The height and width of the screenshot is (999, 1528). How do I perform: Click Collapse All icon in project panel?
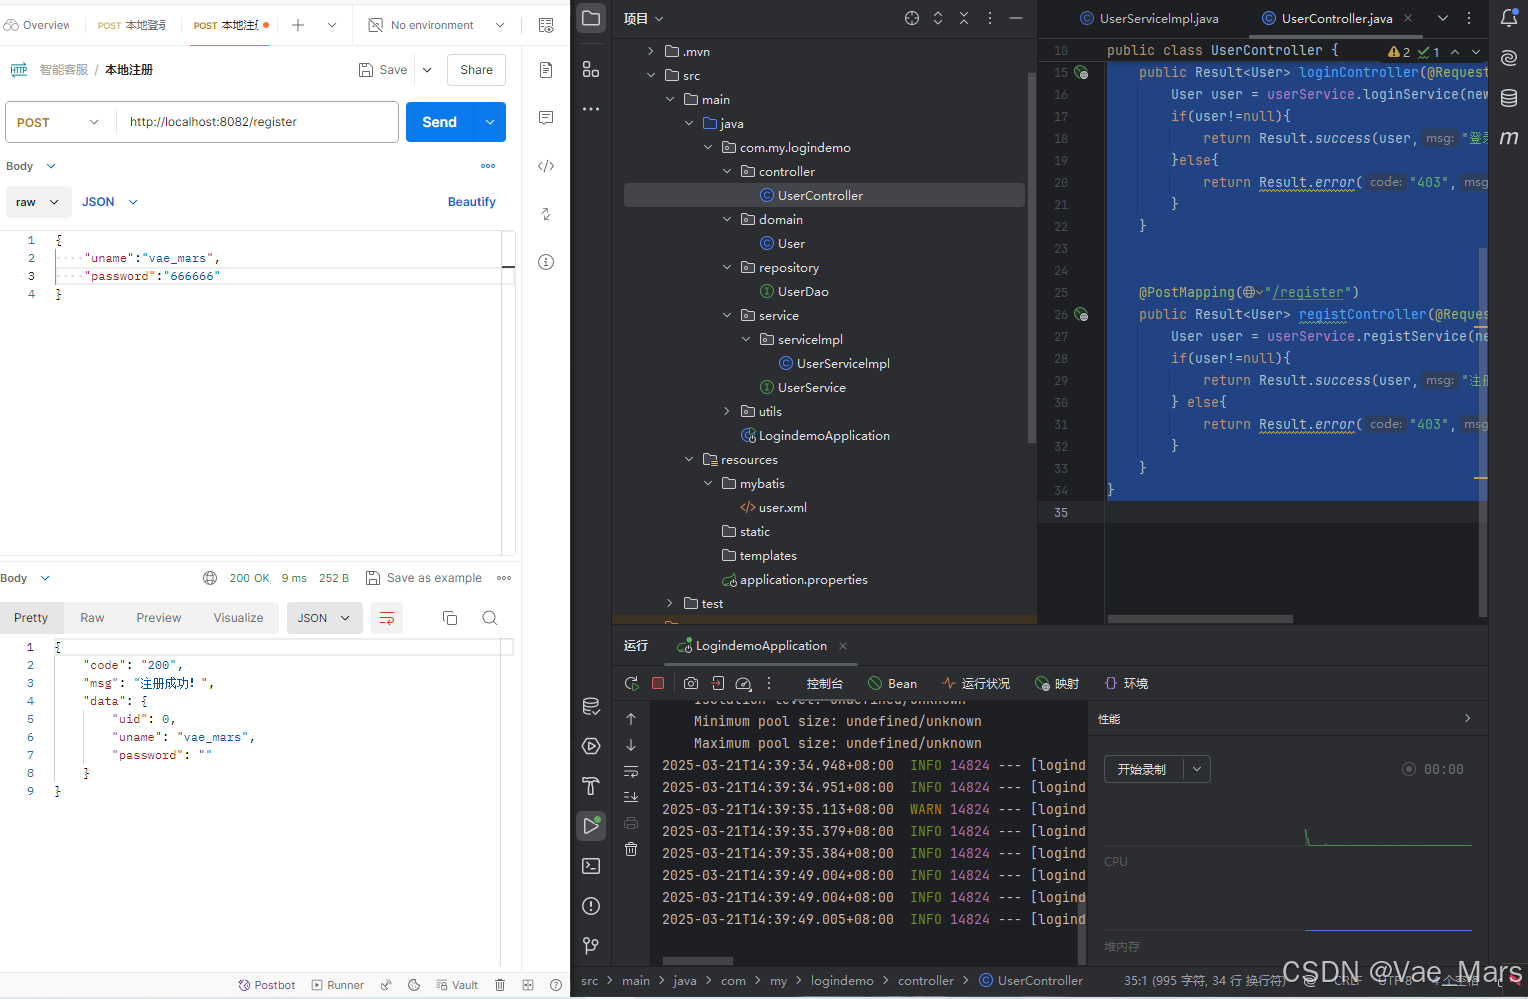coord(964,18)
